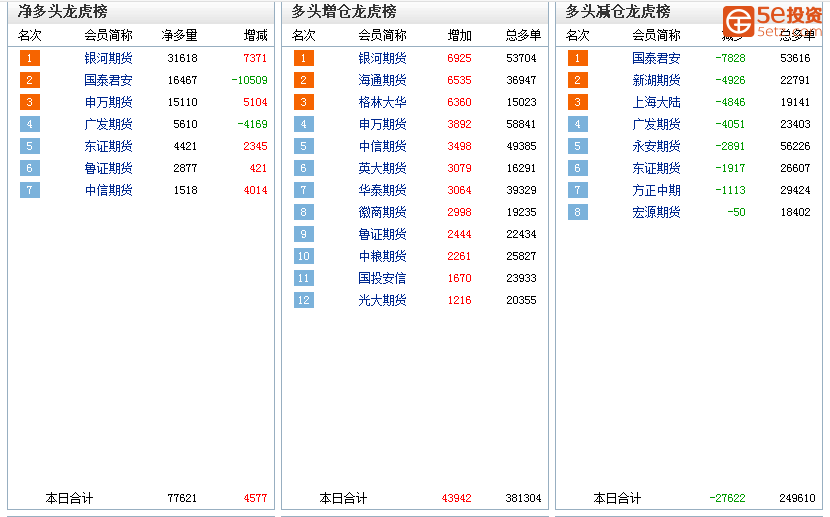This screenshot has height=517, width=830.
Task: Click the 中粮期货 member link
Action: tap(382, 256)
